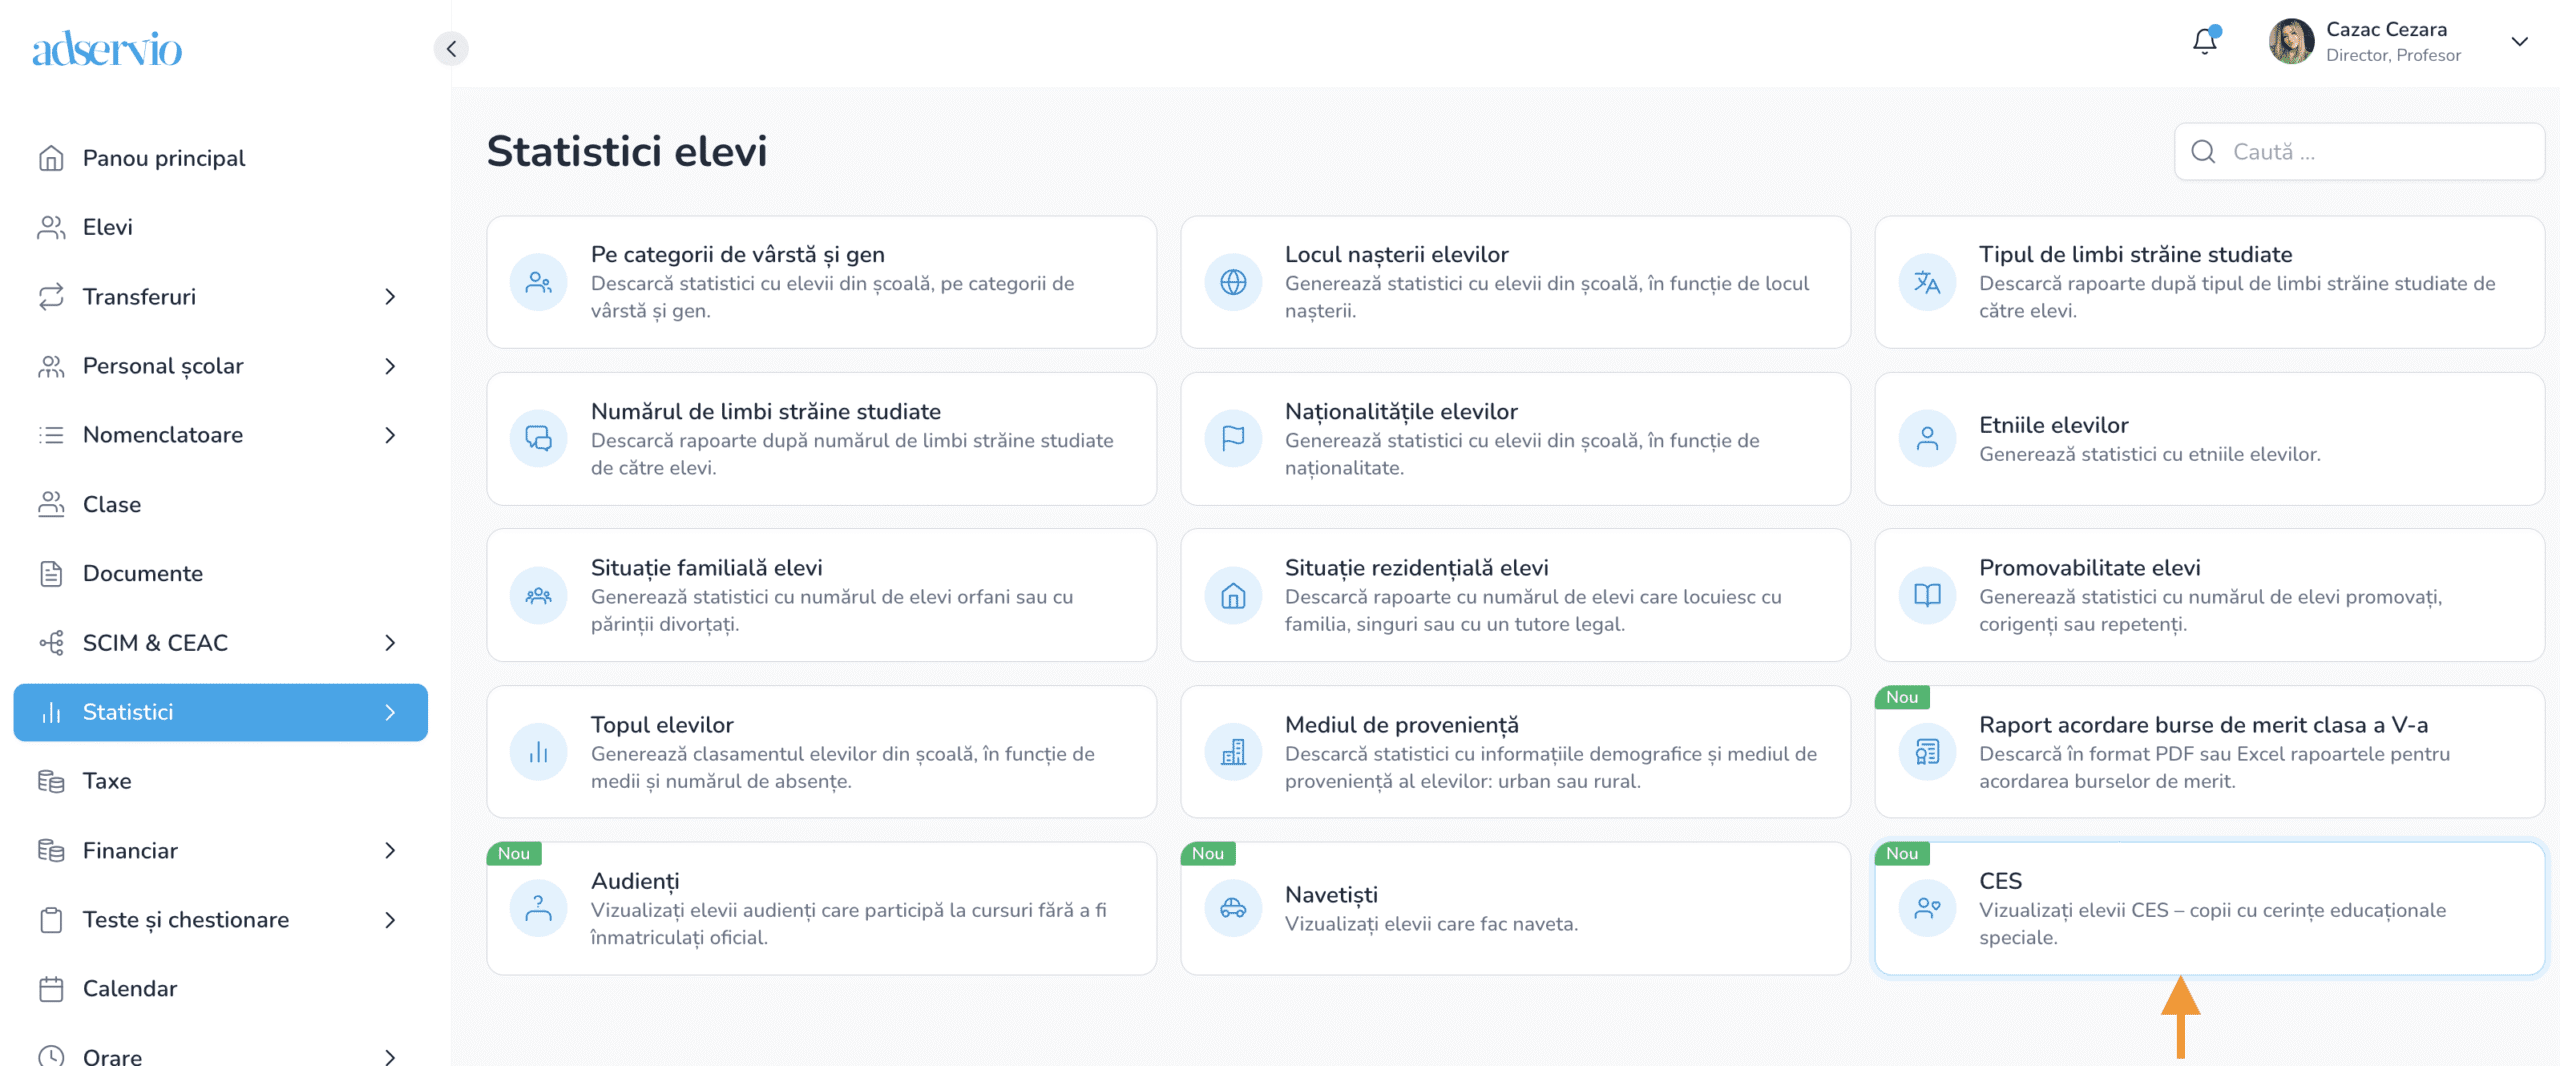Click the translate icon for Tipul de limbi străine
This screenshot has width=2560, height=1066.
click(1926, 283)
